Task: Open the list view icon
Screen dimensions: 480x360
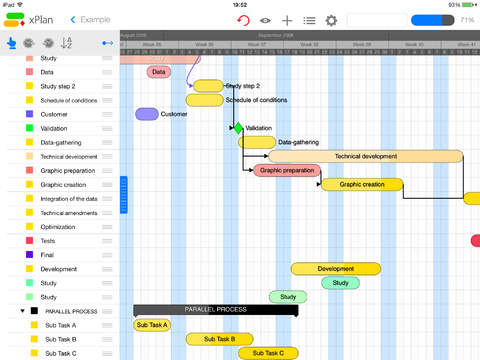Action: tap(309, 21)
